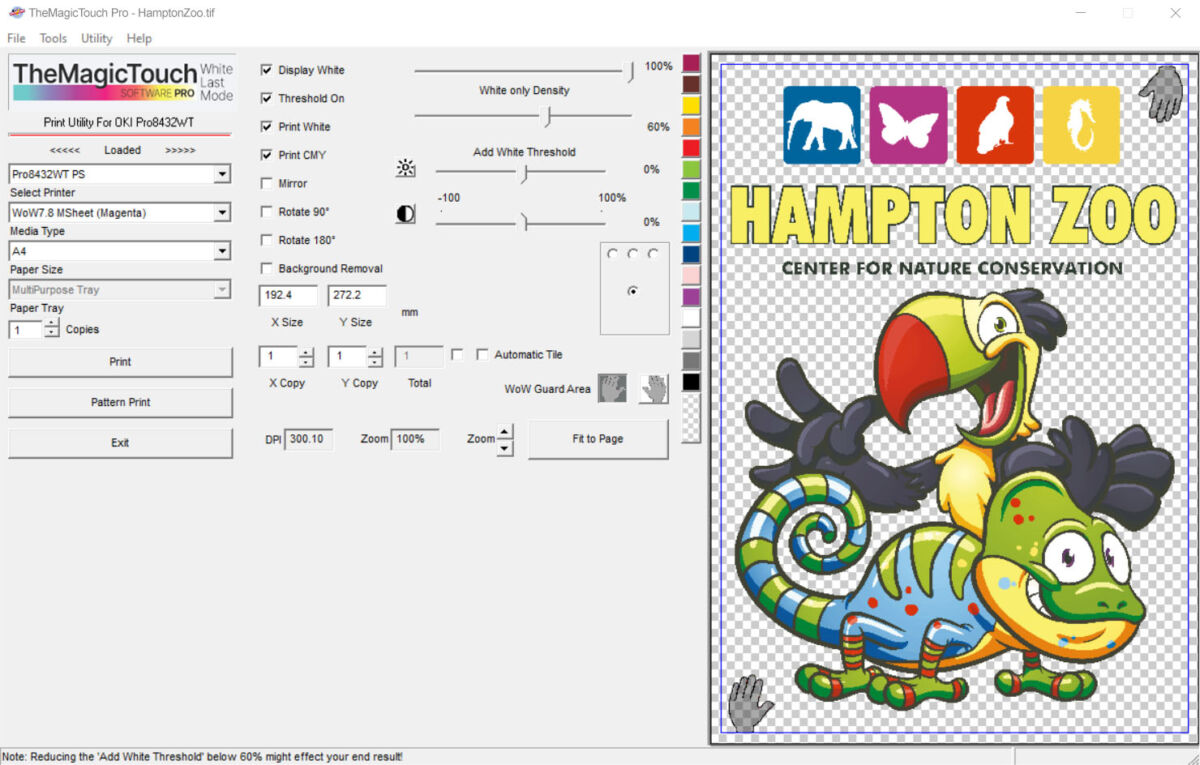Viewport: 1200px width, 765px height.
Task: Click the TheMagicTouch Software Pro logo
Action: coord(121,82)
